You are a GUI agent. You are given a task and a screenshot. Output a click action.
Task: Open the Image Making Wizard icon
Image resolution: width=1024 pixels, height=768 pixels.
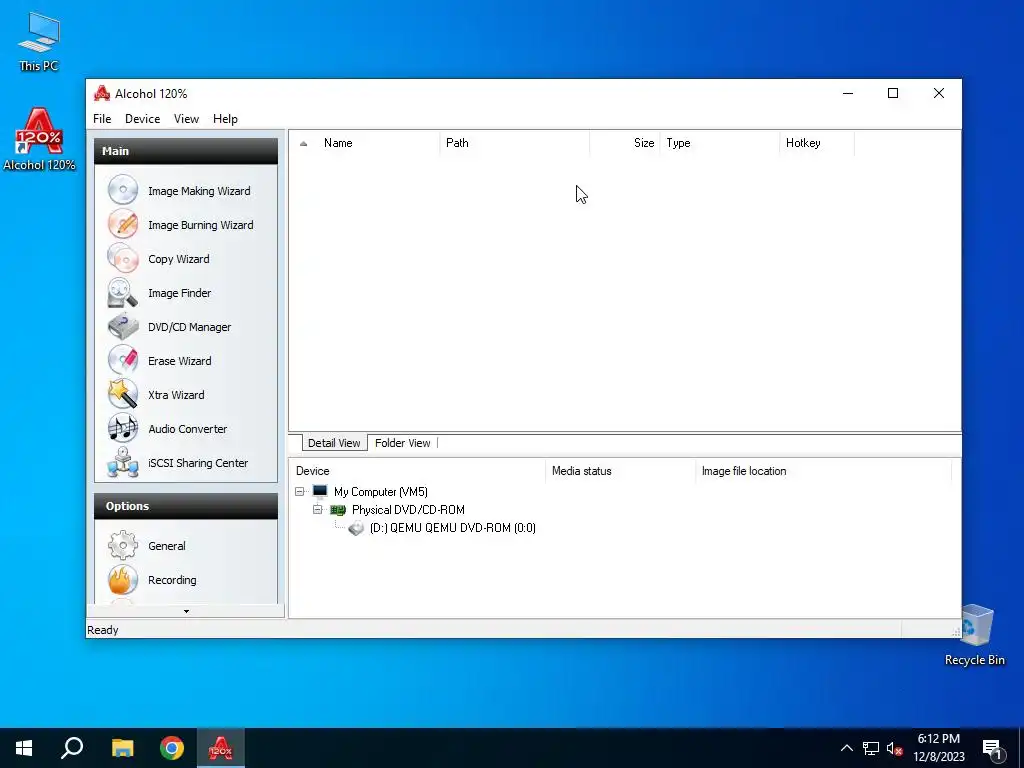point(123,191)
